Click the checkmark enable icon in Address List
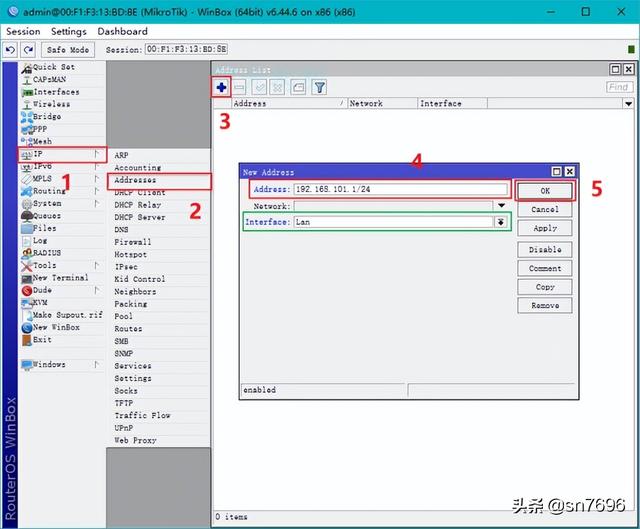Screen dimensions: 640x529 [x=259, y=87]
